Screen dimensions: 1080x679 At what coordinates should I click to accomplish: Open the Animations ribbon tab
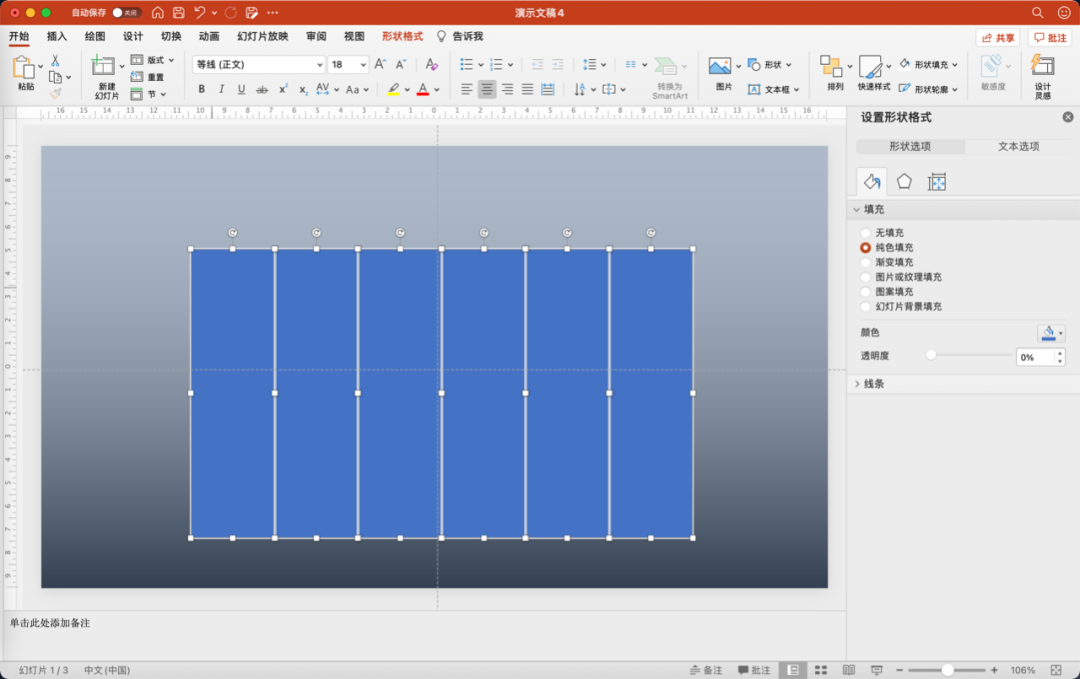[209, 36]
